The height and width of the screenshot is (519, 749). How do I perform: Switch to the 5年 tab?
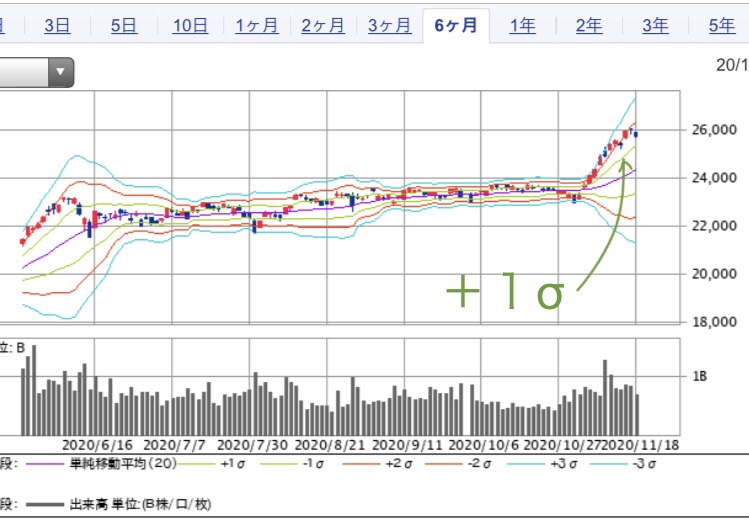click(x=722, y=25)
